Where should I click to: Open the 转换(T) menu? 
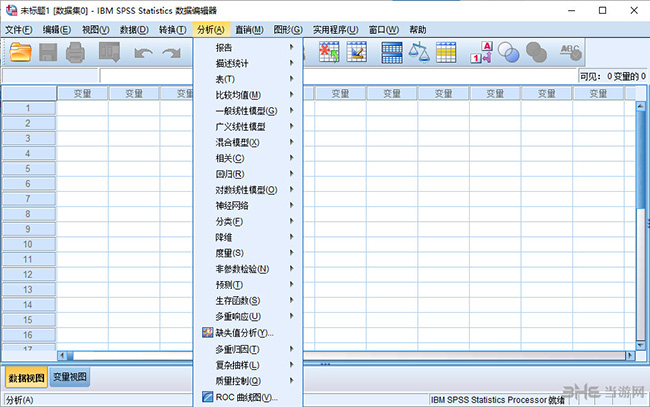pos(172,30)
